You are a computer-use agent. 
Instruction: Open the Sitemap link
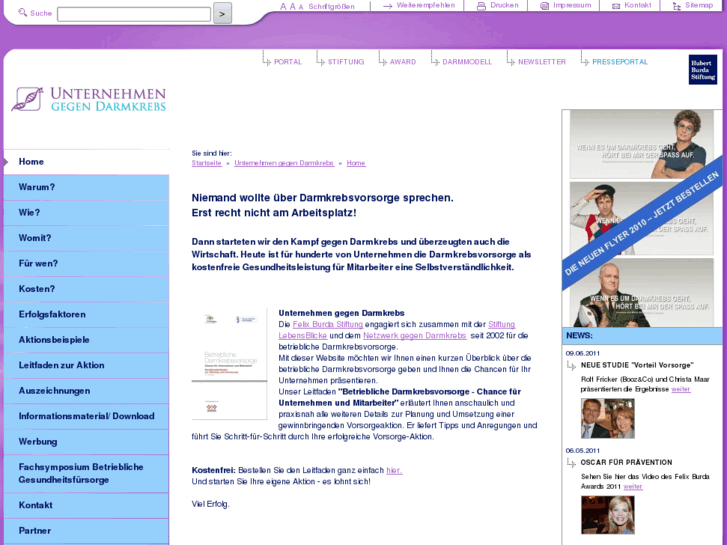pyautogui.click(x=699, y=5)
